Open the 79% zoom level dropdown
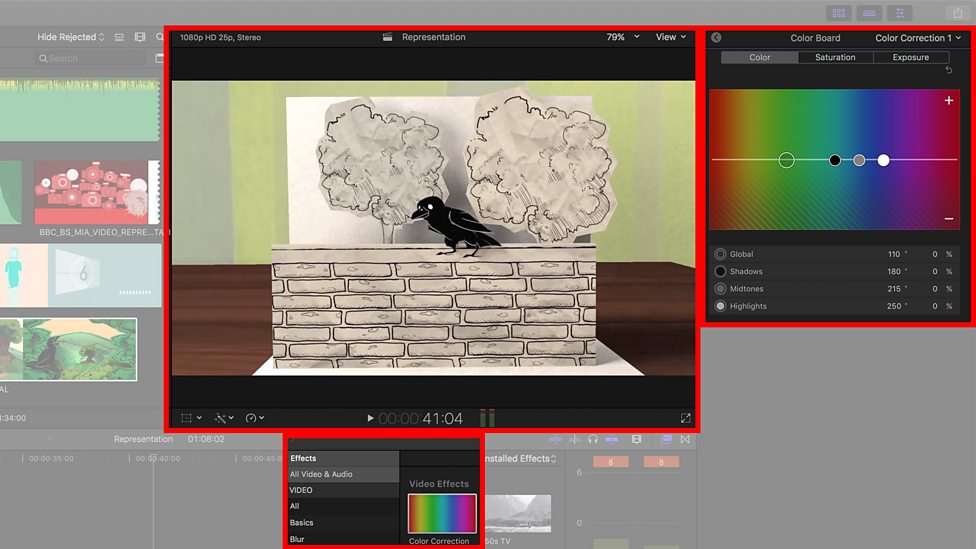The image size is (976, 549). pos(623,37)
